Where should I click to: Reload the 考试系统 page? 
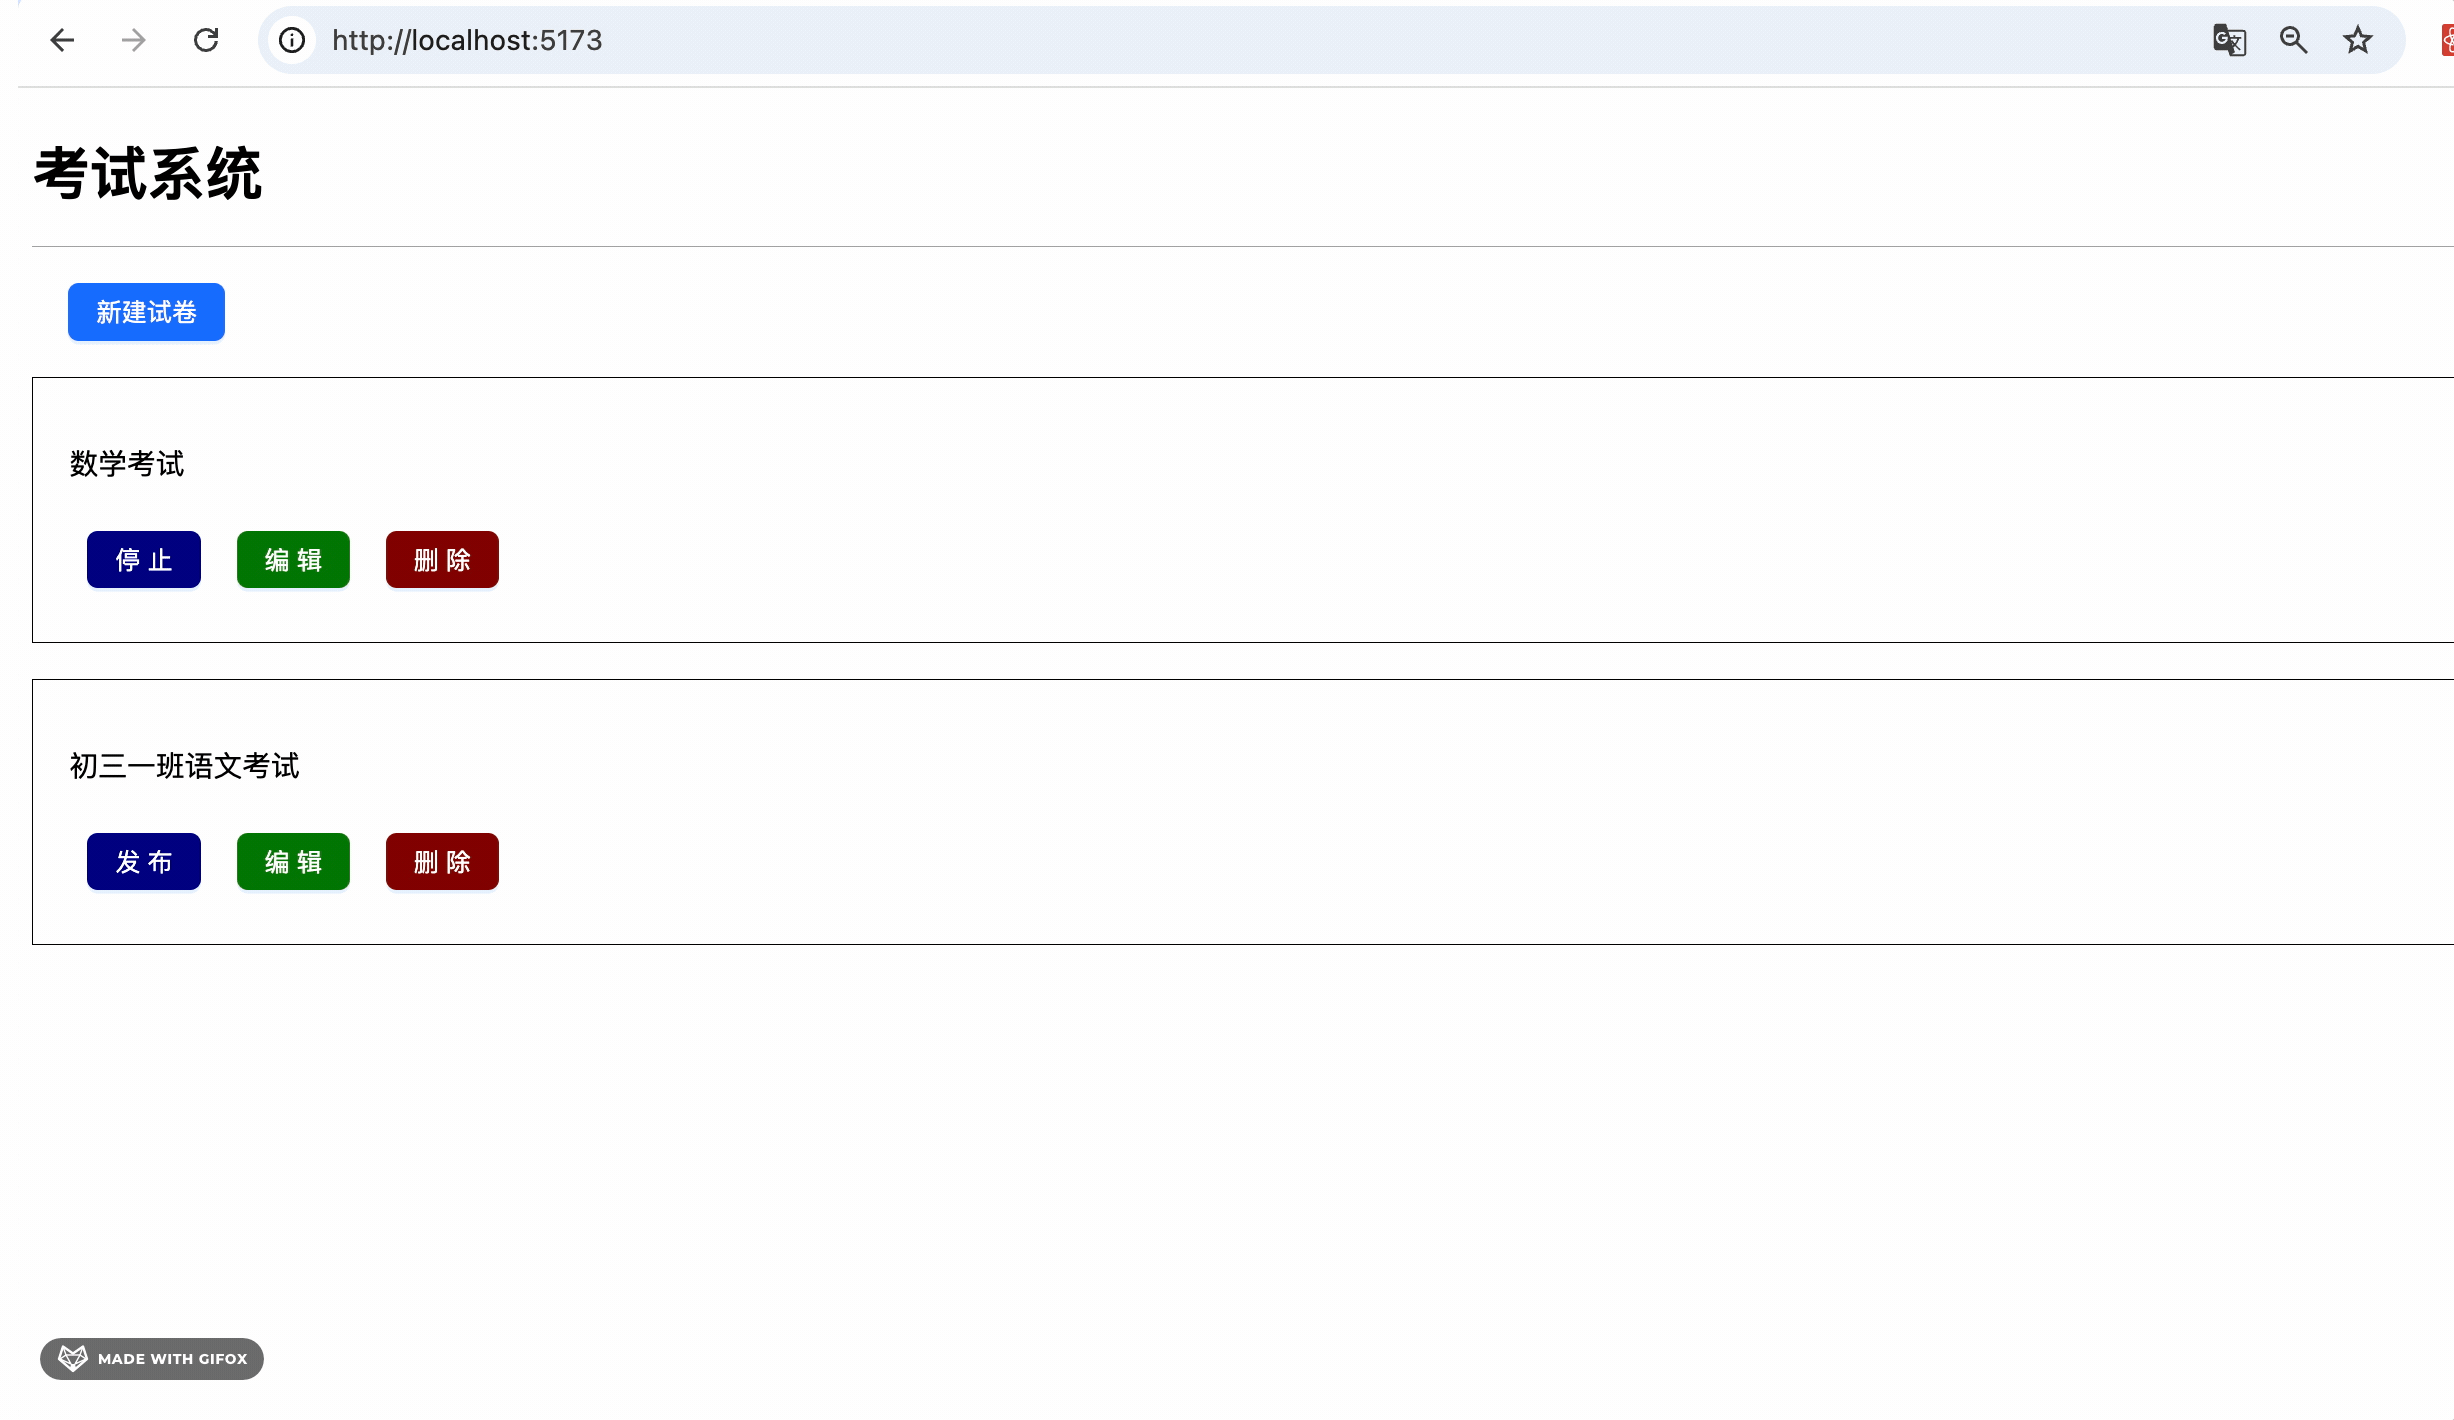(x=206, y=40)
